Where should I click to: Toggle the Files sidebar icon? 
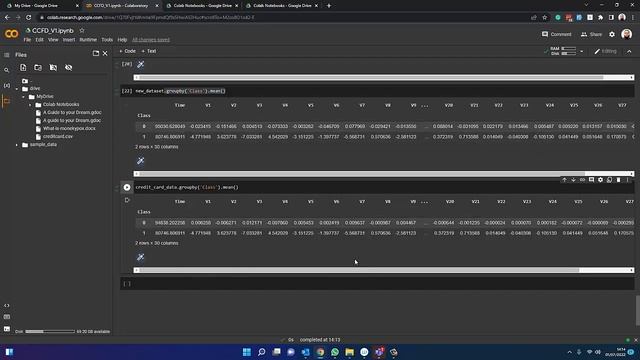pyautogui.click(x=7, y=100)
